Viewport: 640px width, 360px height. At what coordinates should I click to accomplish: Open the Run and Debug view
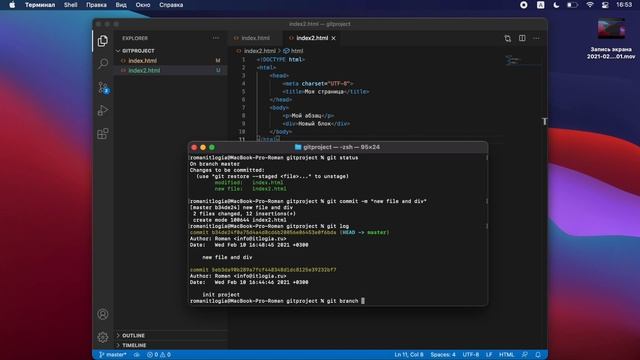click(x=103, y=110)
